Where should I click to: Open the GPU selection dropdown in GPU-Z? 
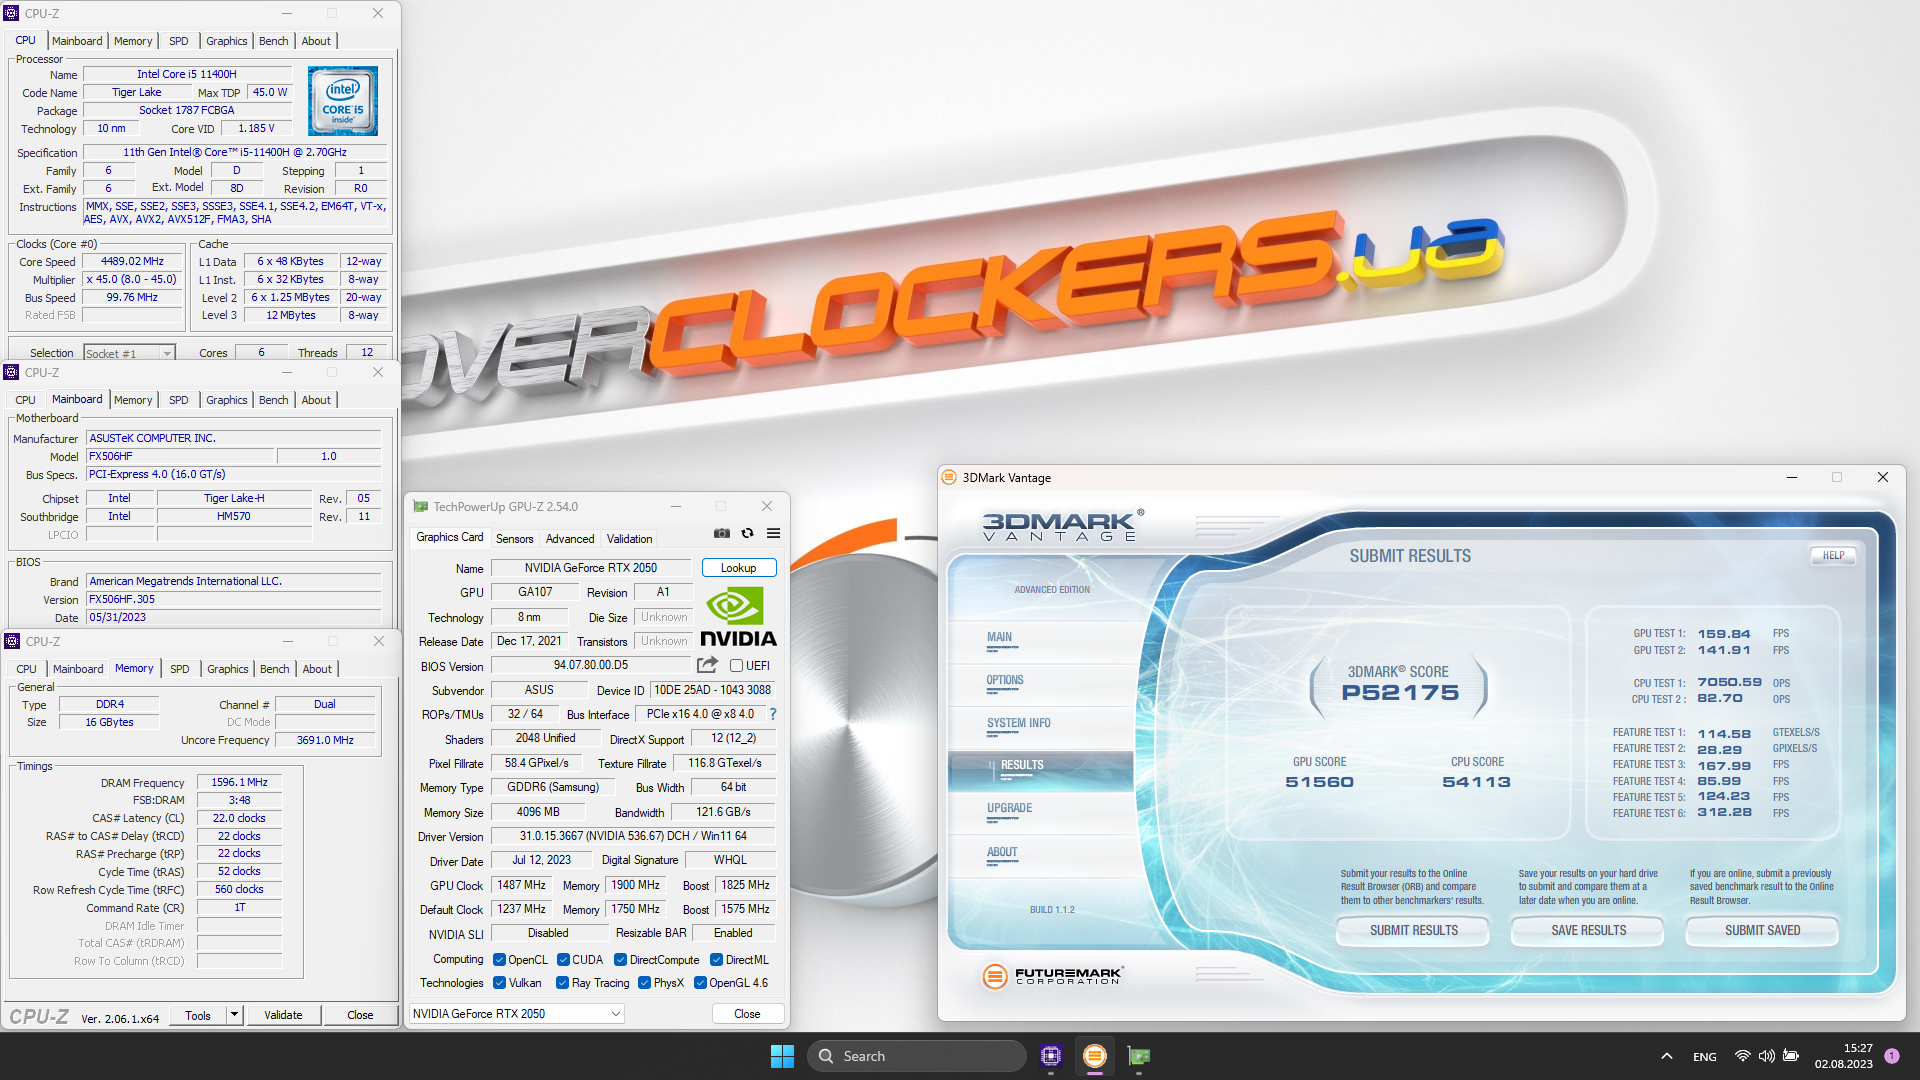click(517, 1014)
